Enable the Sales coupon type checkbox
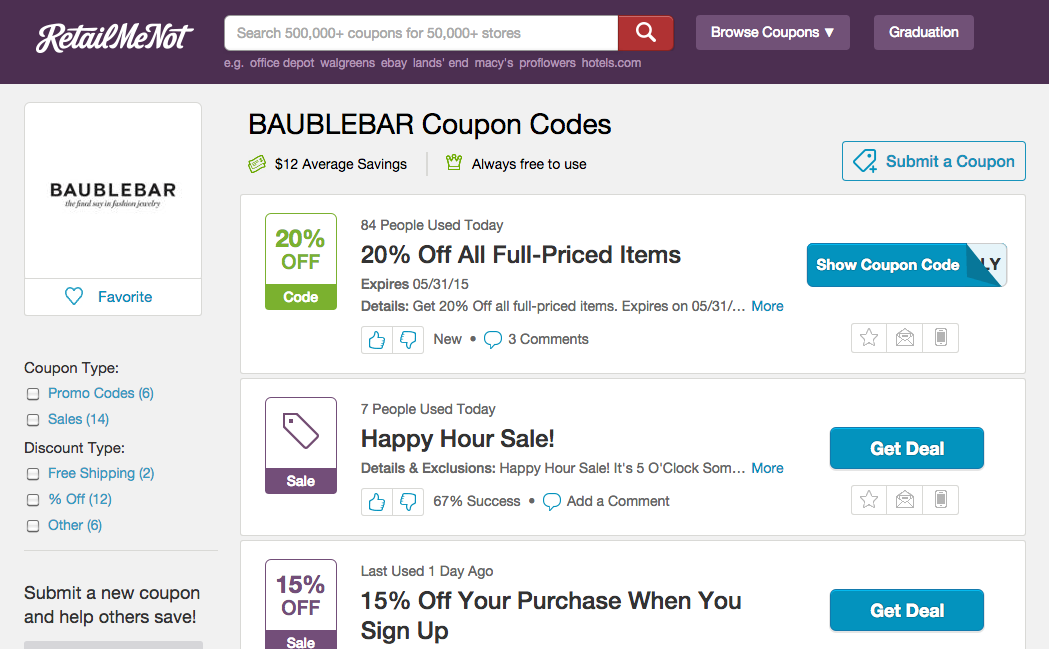The image size is (1049, 649). pyautogui.click(x=33, y=420)
